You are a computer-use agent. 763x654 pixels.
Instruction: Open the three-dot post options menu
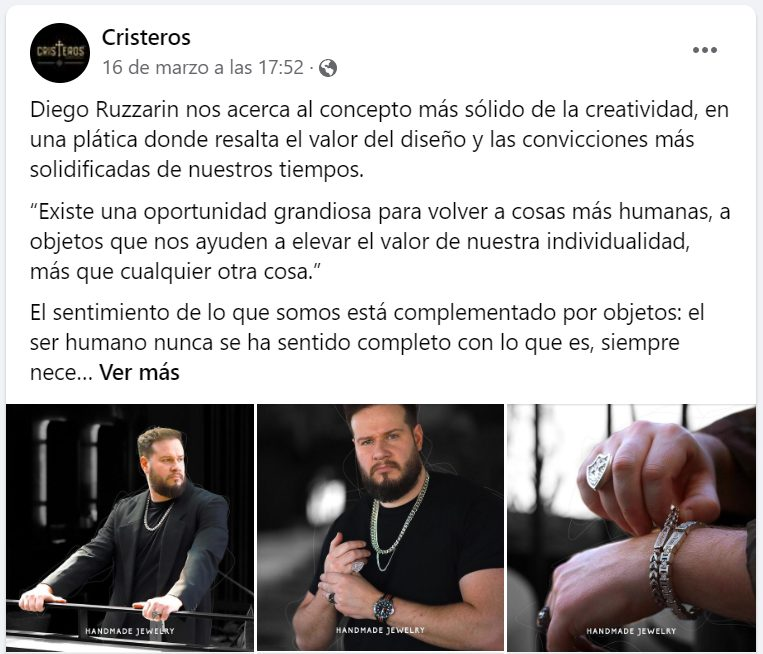[705, 50]
